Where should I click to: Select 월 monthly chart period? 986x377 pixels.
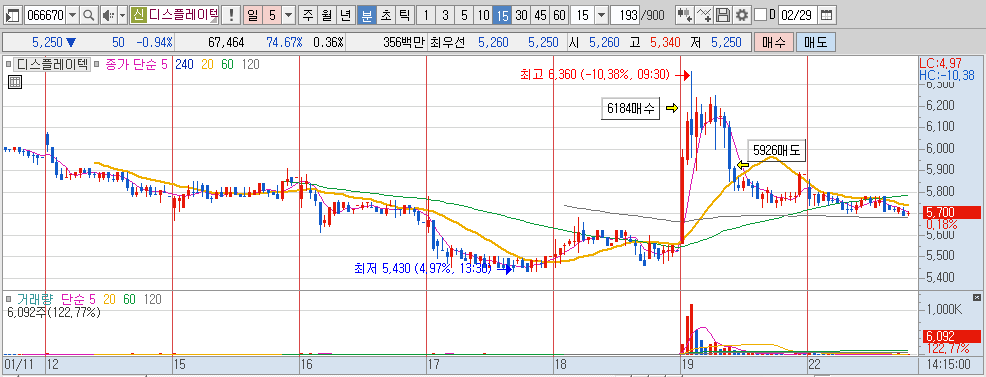click(326, 15)
